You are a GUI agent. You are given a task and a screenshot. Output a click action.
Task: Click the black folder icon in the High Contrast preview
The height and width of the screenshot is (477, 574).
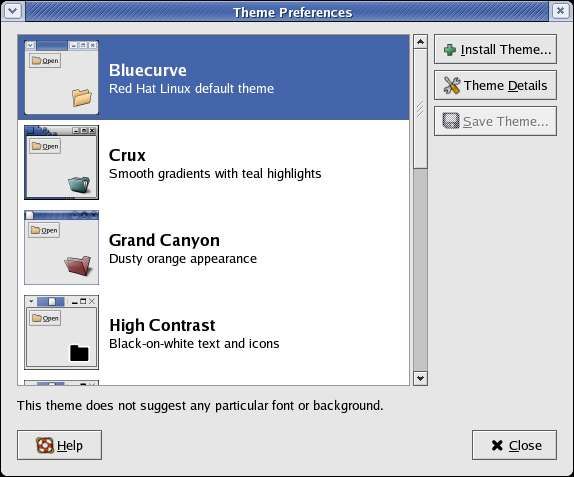[79, 353]
